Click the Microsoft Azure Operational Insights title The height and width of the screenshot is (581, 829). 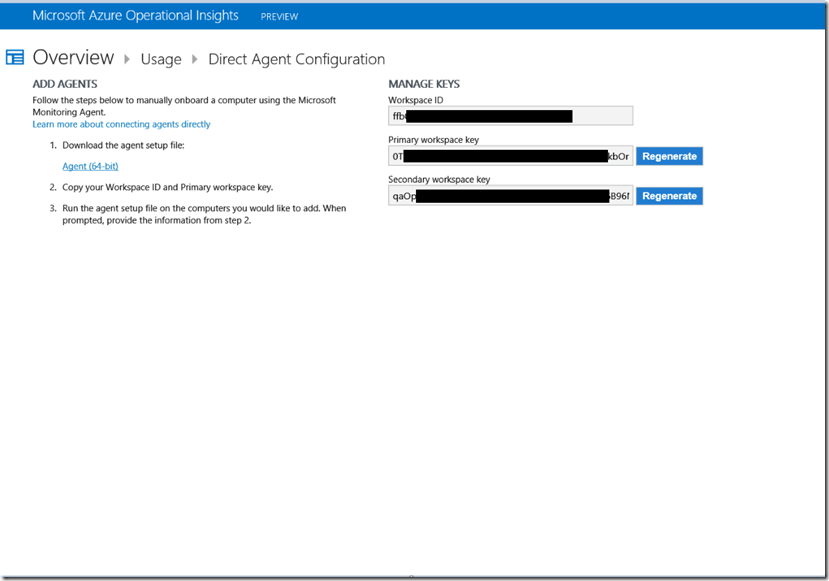pos(135,16)
